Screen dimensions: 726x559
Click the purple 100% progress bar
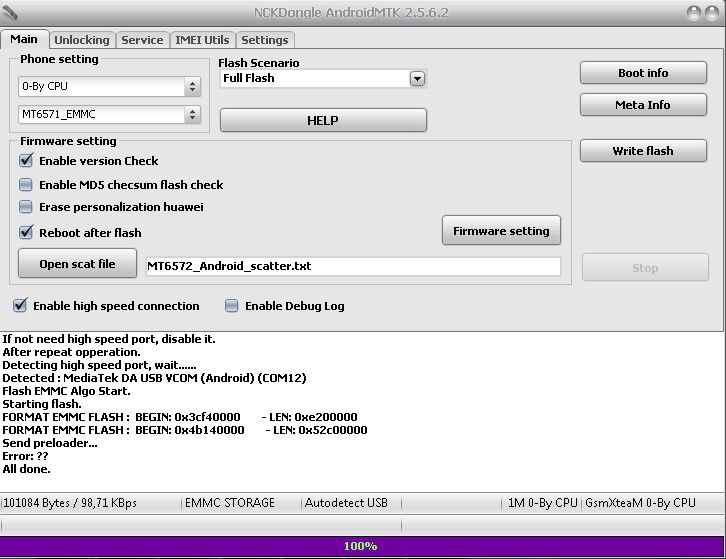point(362,546)
